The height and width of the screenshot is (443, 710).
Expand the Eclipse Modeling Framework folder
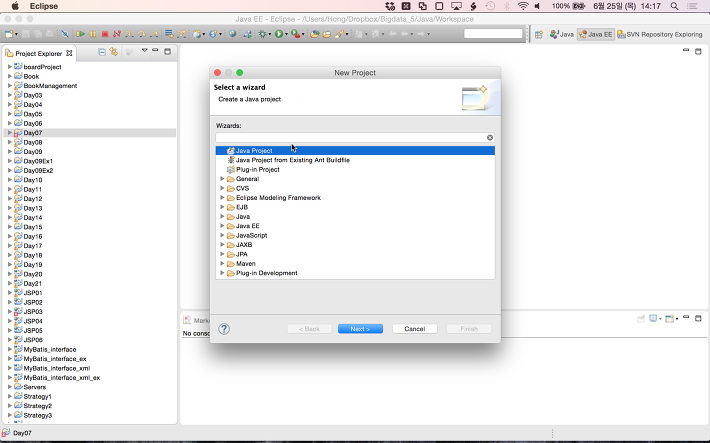point(222,197)
